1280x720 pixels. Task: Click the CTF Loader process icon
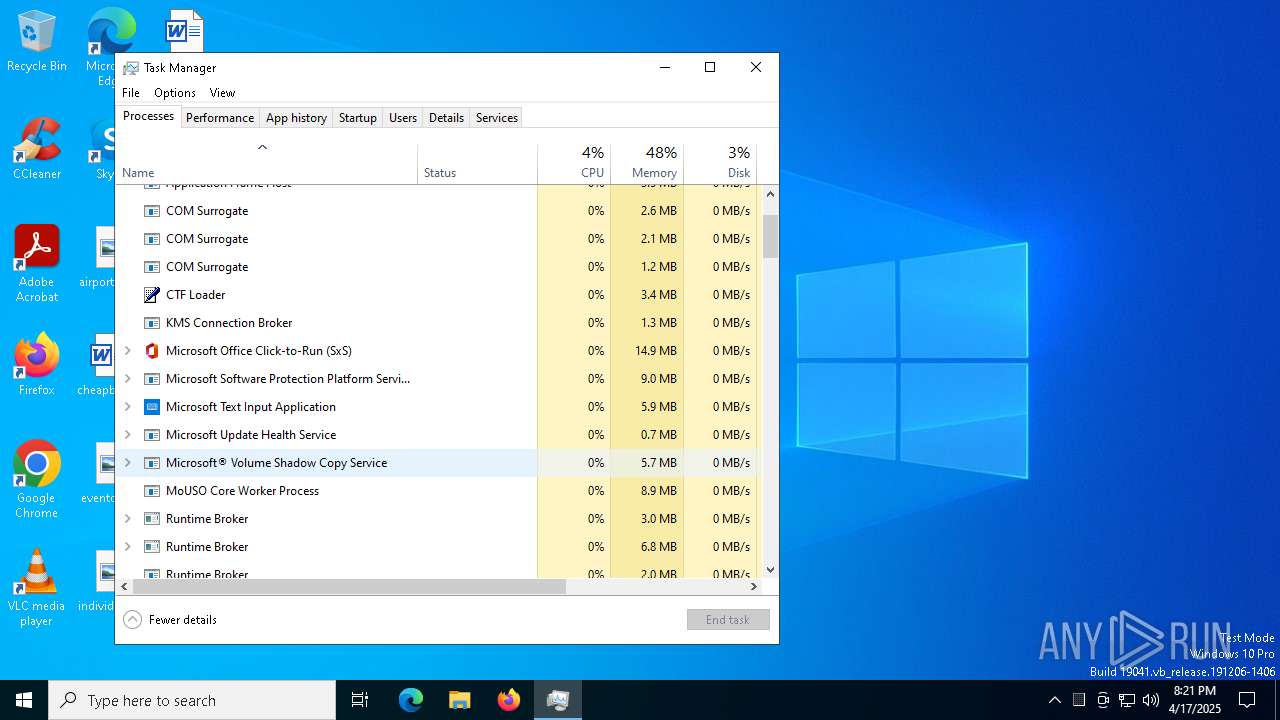(x=152, y=295)
